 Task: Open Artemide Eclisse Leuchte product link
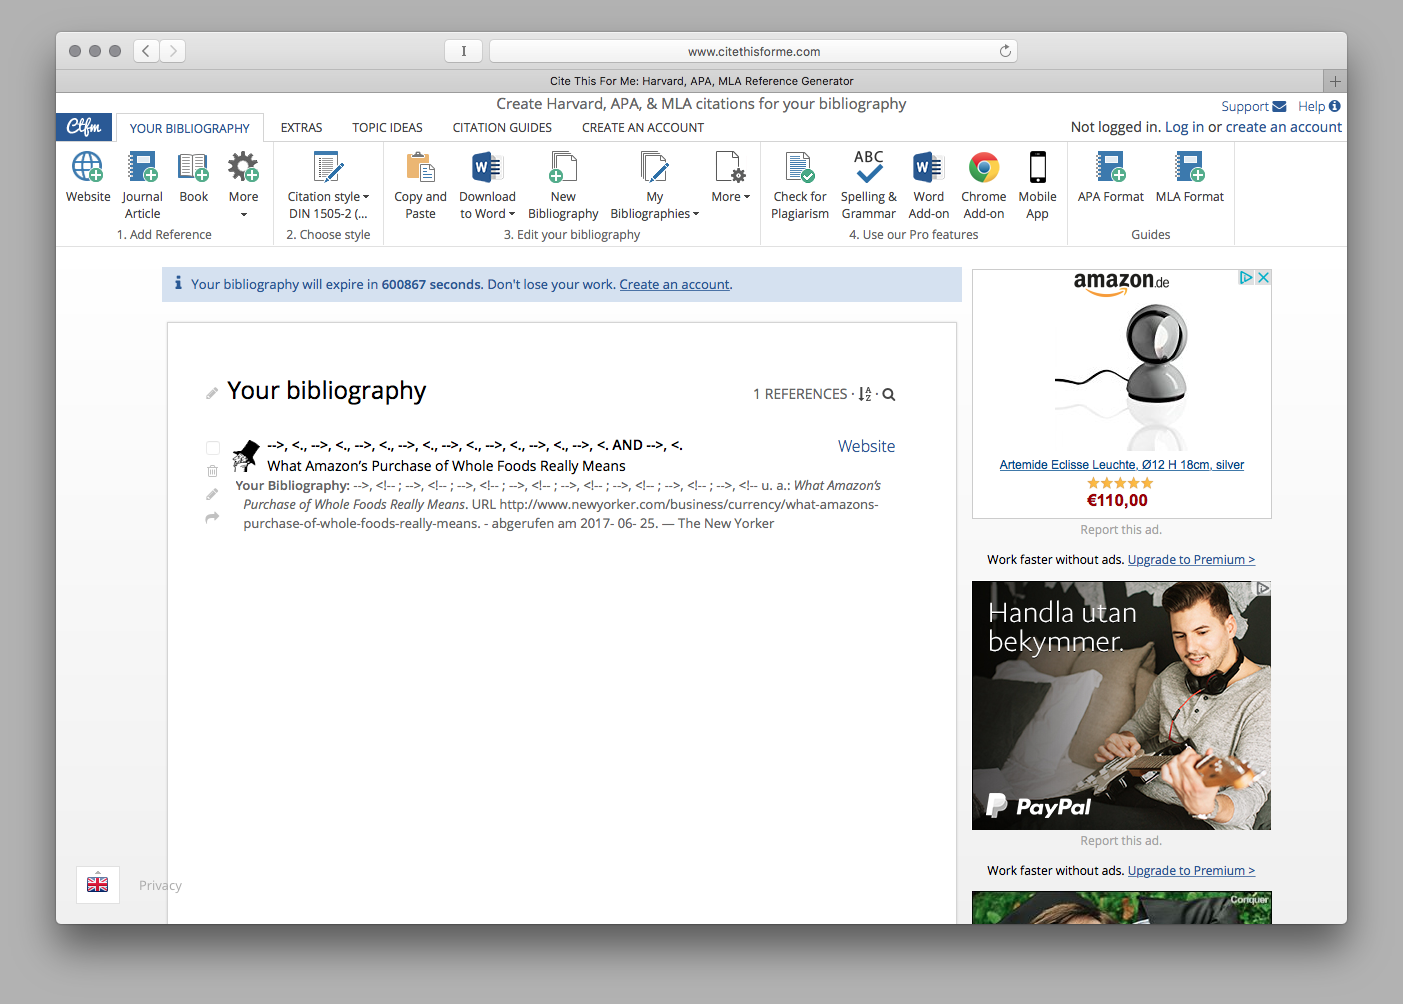[x=1121, y=465]
